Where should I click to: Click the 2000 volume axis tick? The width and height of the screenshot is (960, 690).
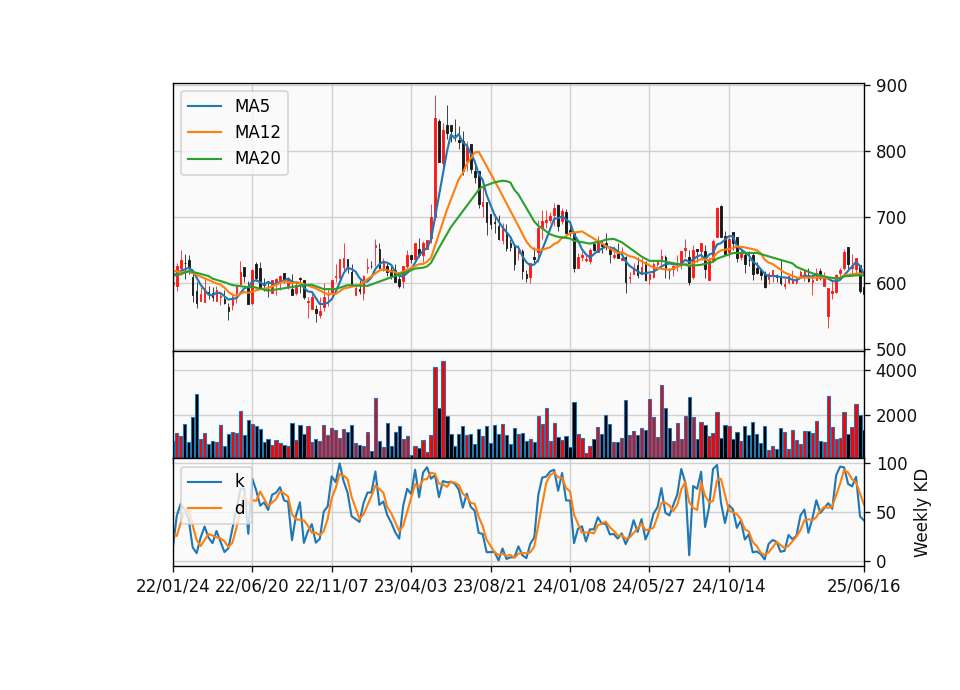[896, 416]
